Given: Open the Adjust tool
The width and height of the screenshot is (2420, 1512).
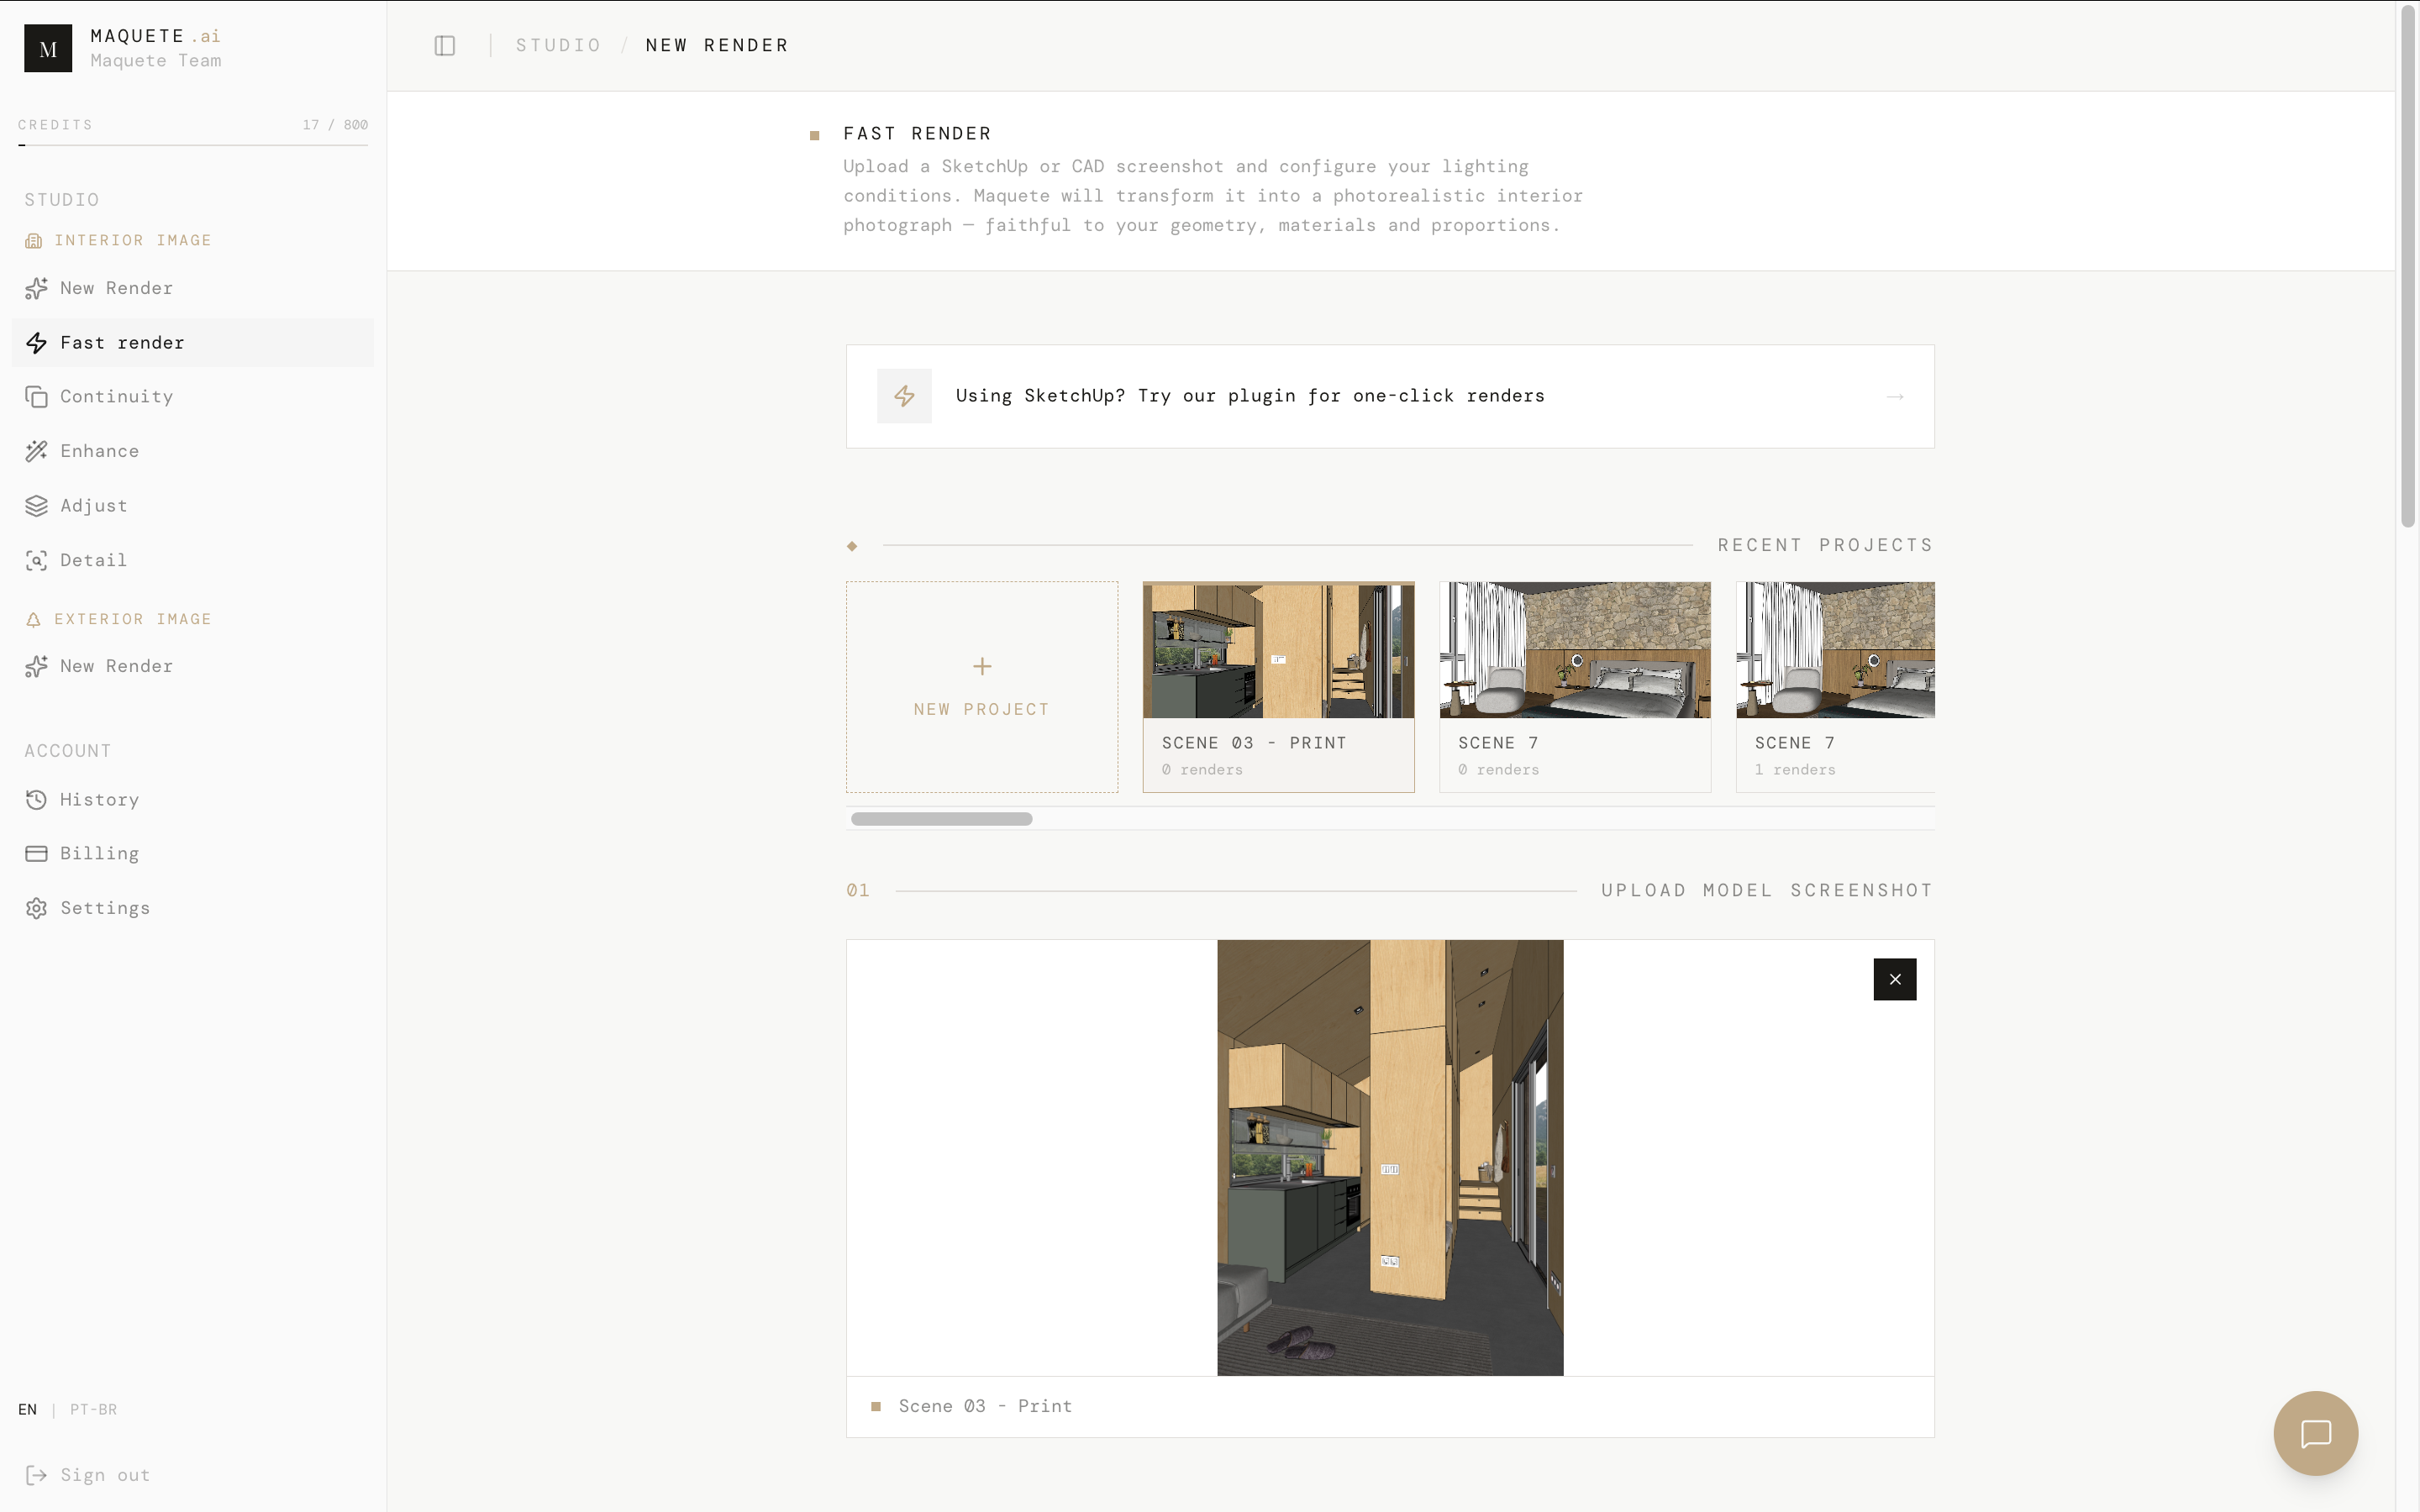Looking at the screenshot, I should pyautogui.click(x=94, y=505).
